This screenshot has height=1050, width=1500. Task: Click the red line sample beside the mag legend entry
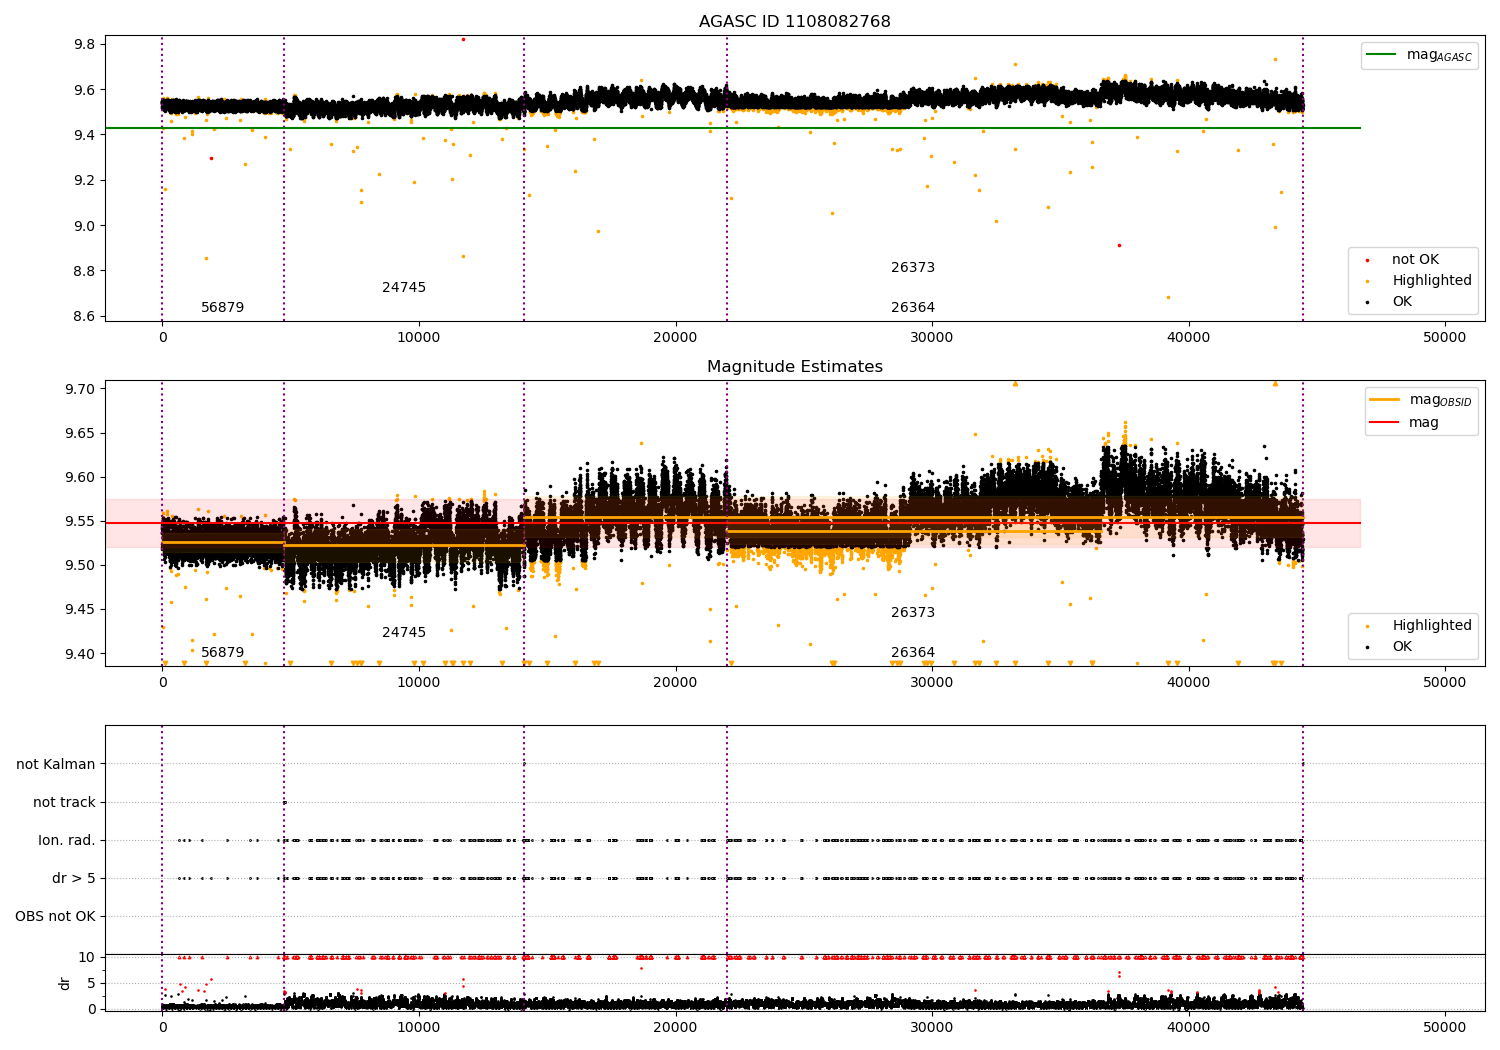[1385, 423]
